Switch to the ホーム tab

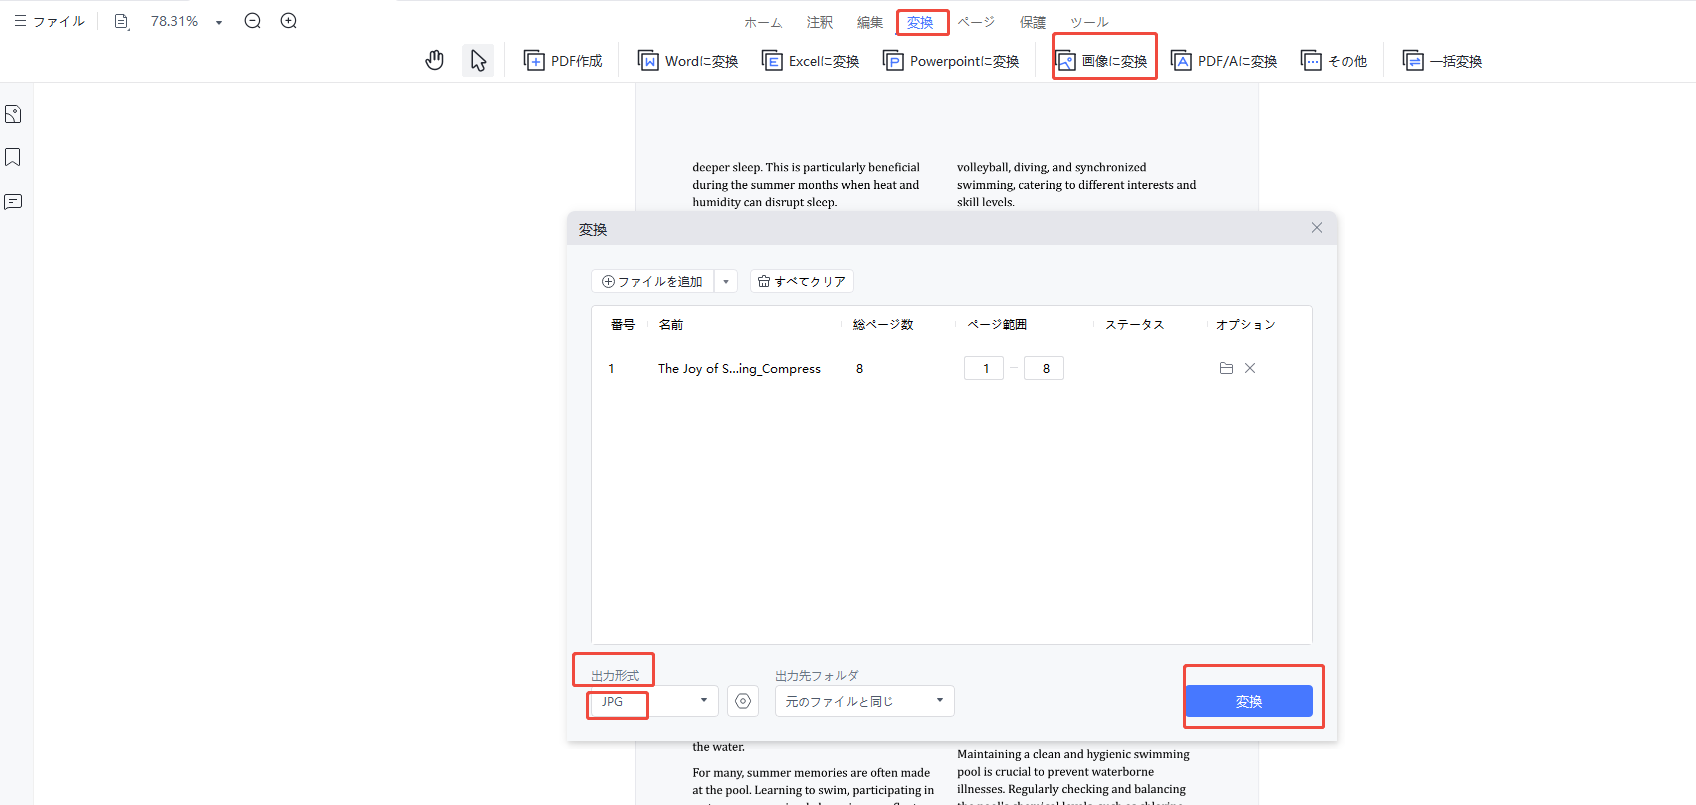(x=763, y=22)
